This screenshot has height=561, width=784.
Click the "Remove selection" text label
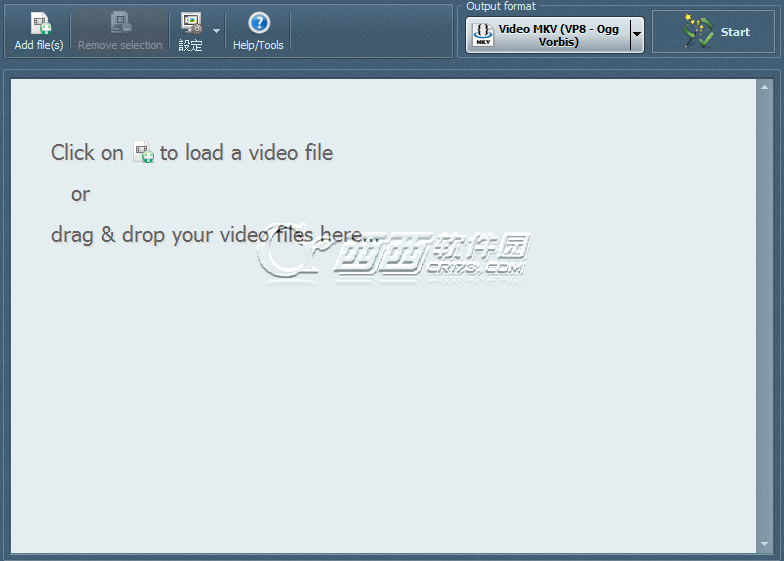point(120,45)
